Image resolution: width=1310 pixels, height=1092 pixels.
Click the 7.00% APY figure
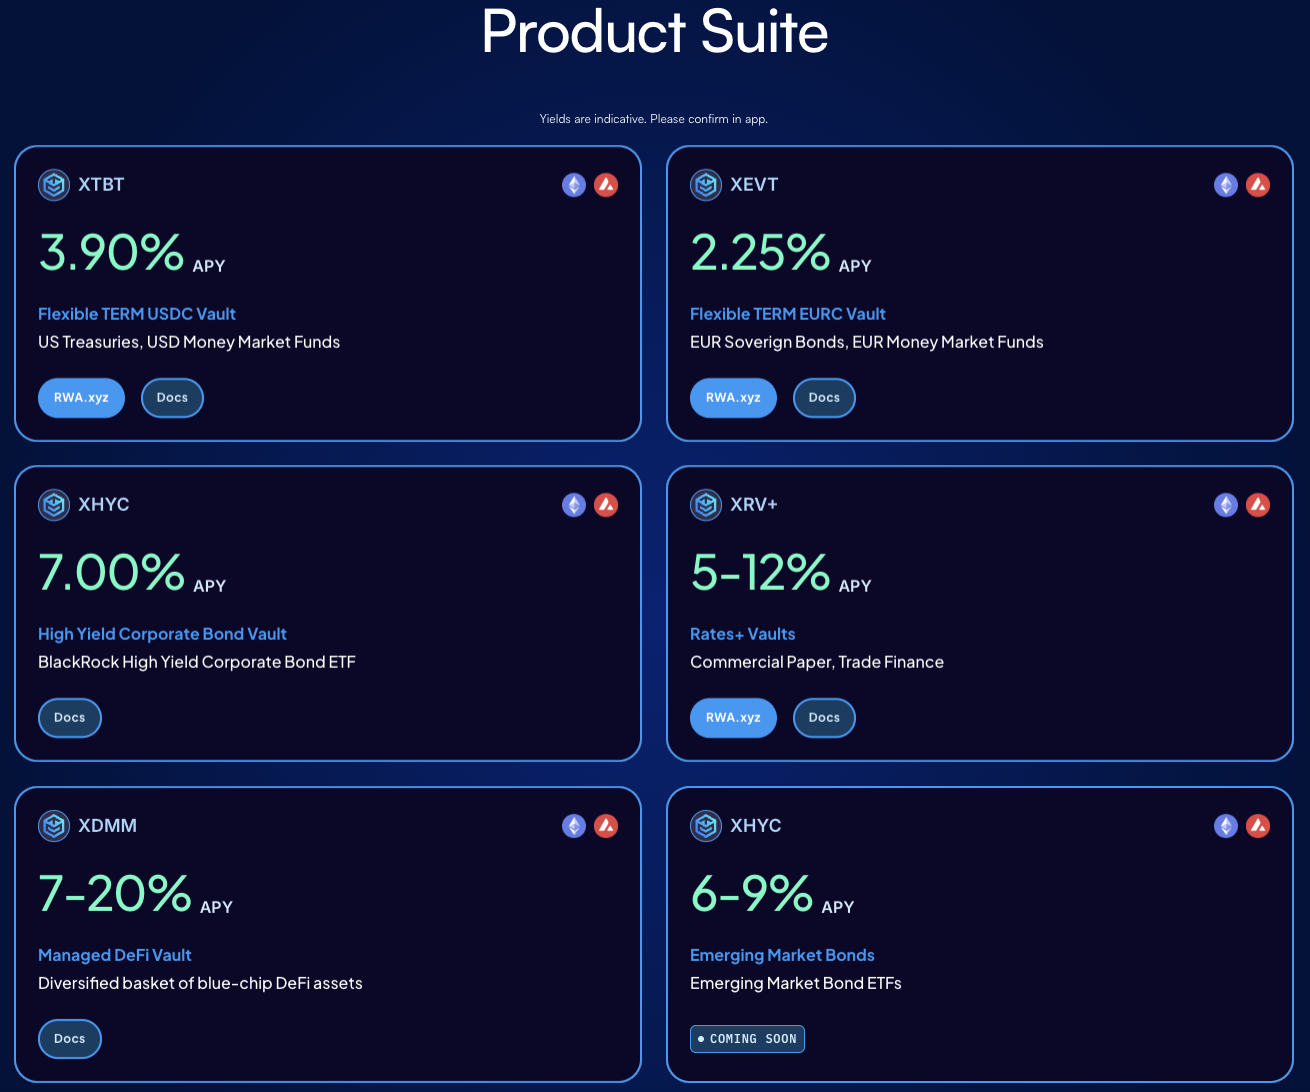[x=132, y=573]
